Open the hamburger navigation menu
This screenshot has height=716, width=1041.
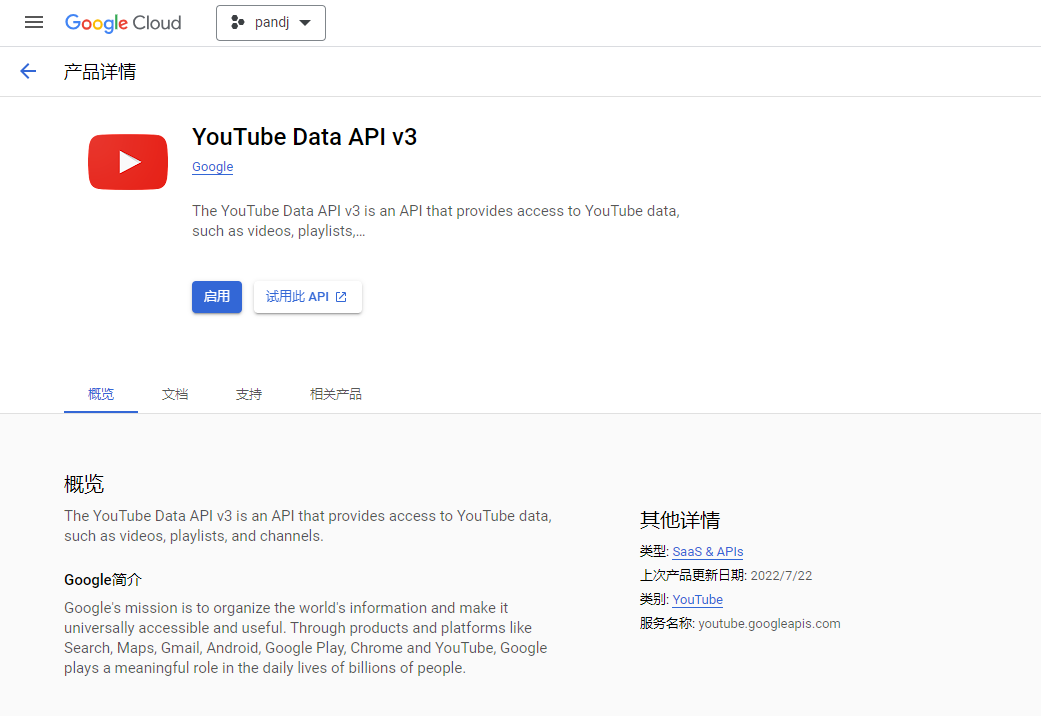(34, 22)
